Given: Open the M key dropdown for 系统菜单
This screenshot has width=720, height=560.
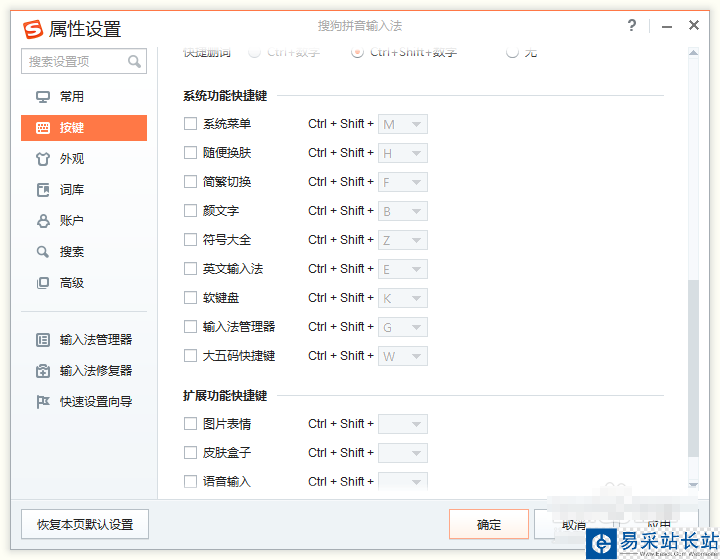Looking at the screenshot, I should (x=403, y=124).
